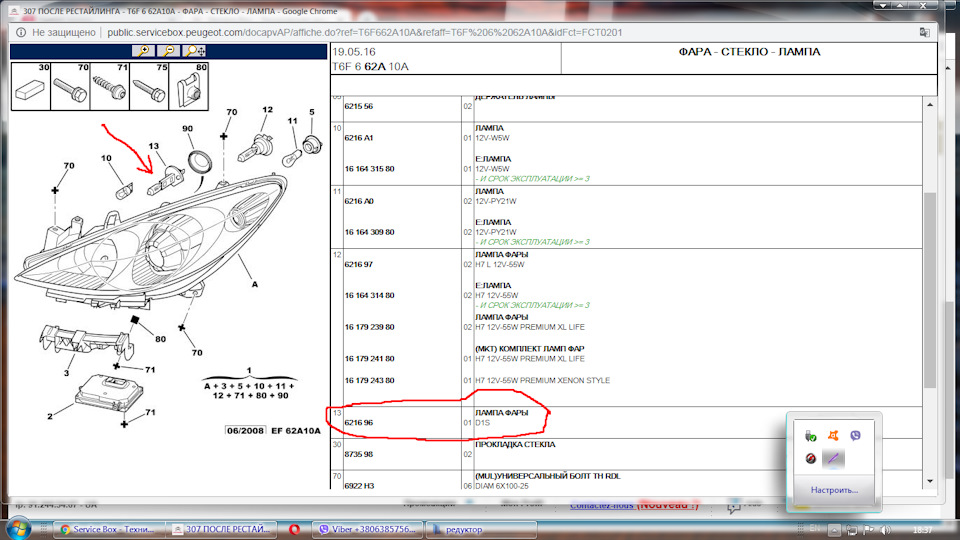Click callout 3 bracket on the diagram
Screen dimensions: 960x540
66,373
